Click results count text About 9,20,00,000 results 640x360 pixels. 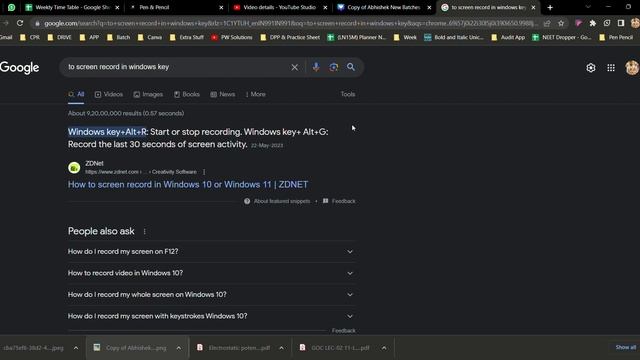click(126, 113)
